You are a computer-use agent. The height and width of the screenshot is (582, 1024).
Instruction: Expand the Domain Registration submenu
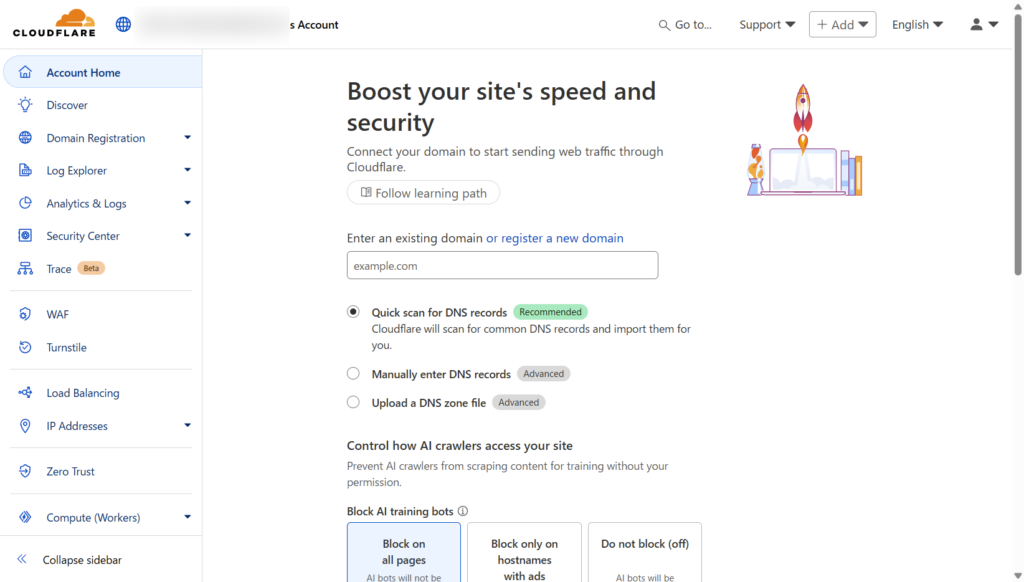(x=187, y=138)
